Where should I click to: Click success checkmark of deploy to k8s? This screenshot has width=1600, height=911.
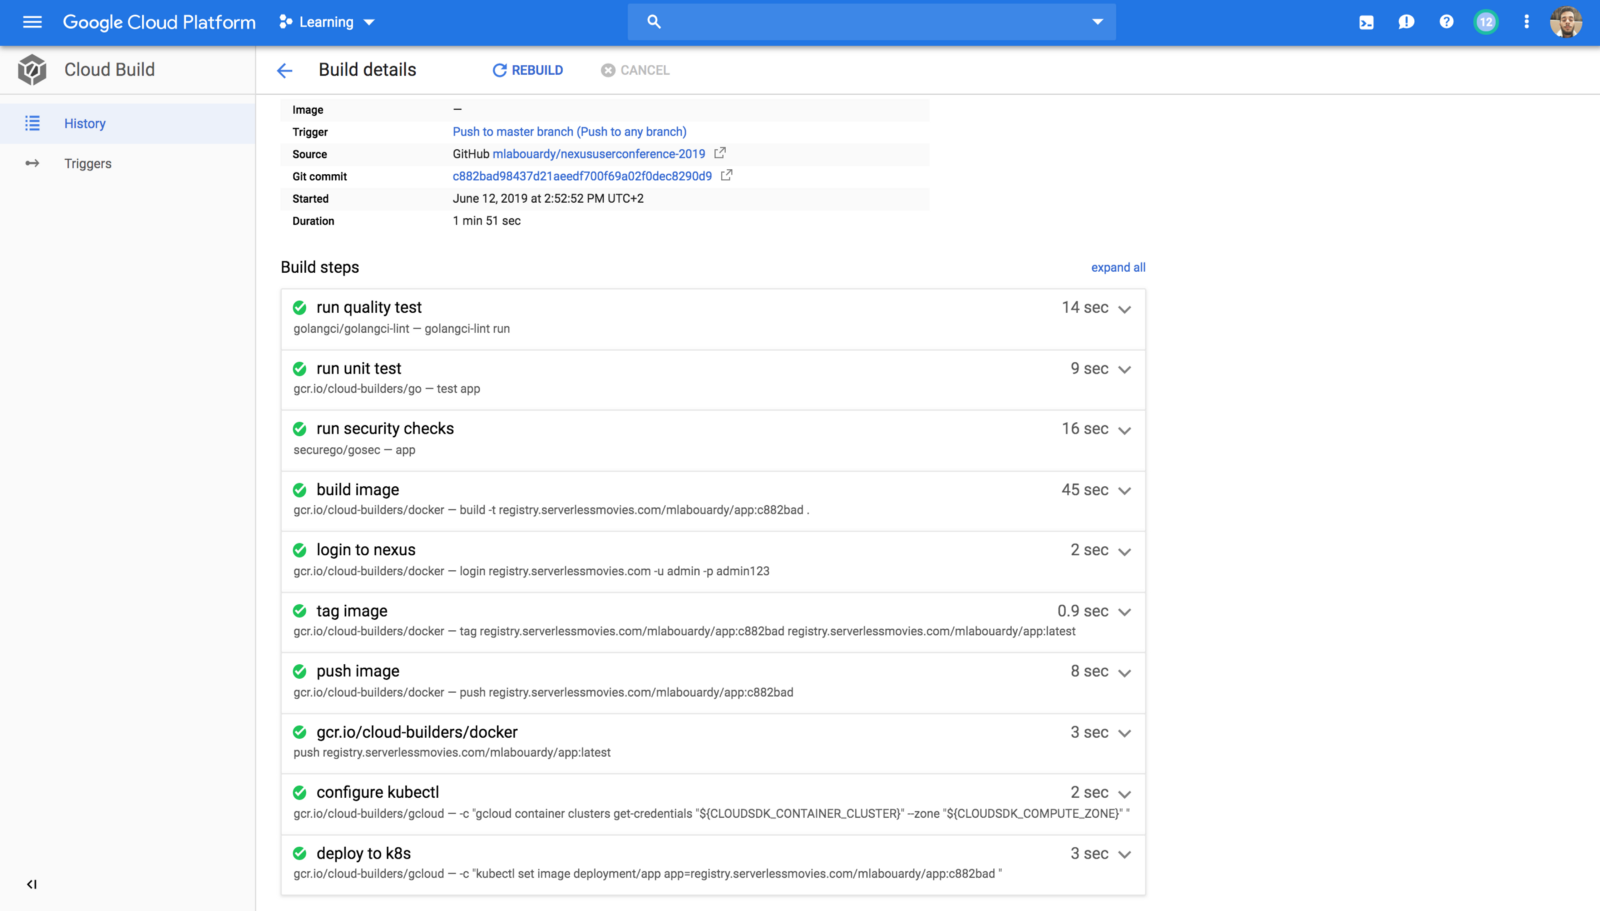pos(300,853)
